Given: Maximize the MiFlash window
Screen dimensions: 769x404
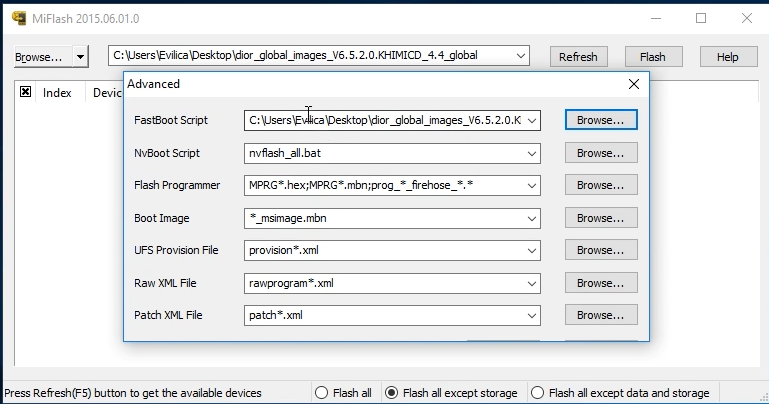Looking at the screenshot, I should point(701,19).
